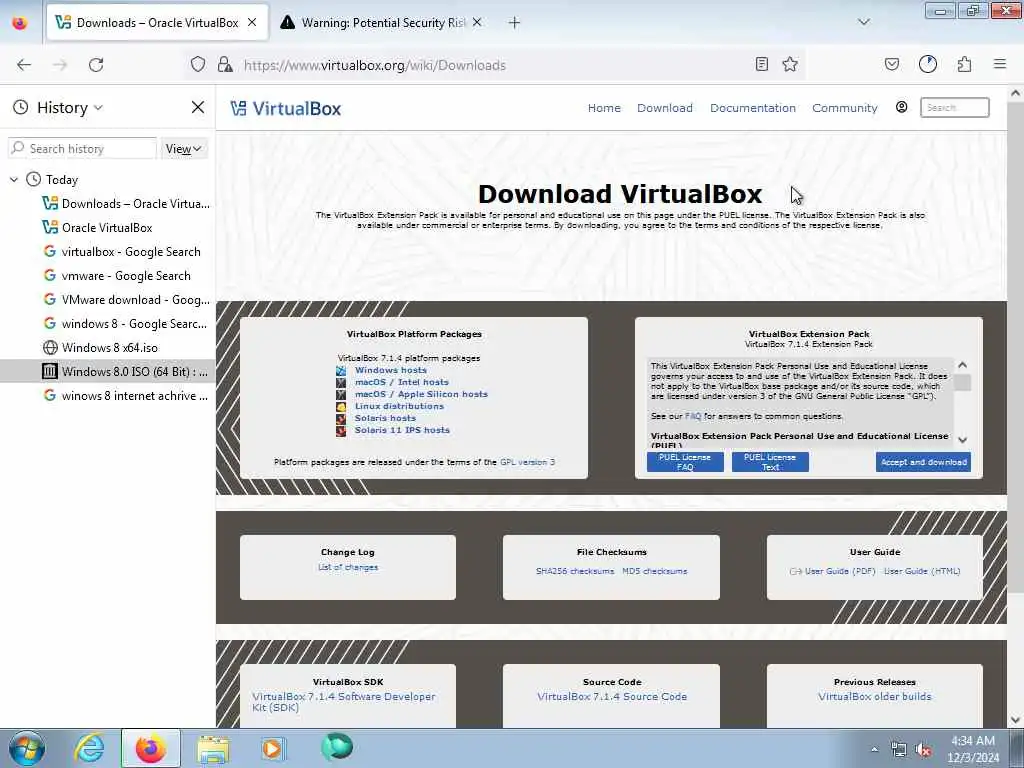The image size is (1024, 768).
Task: Bookmark this page with the star icon
Action: pyautogui.click(x=790, y=64)
